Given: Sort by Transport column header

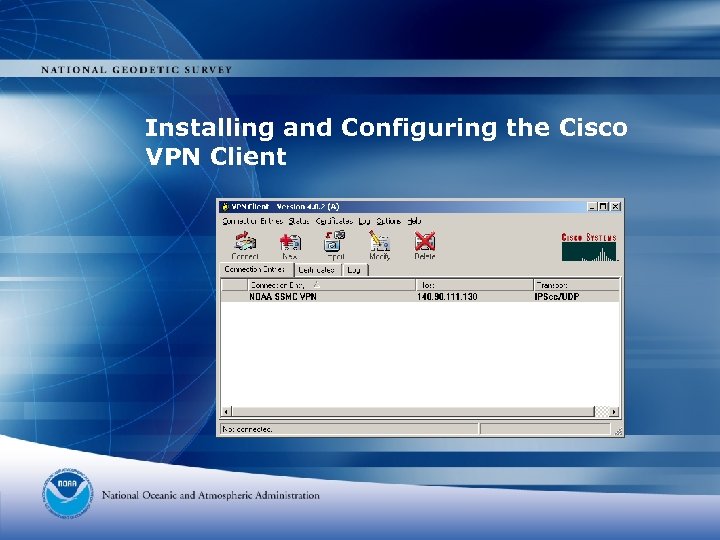Looking at the screenshot, I should (576, 285).
